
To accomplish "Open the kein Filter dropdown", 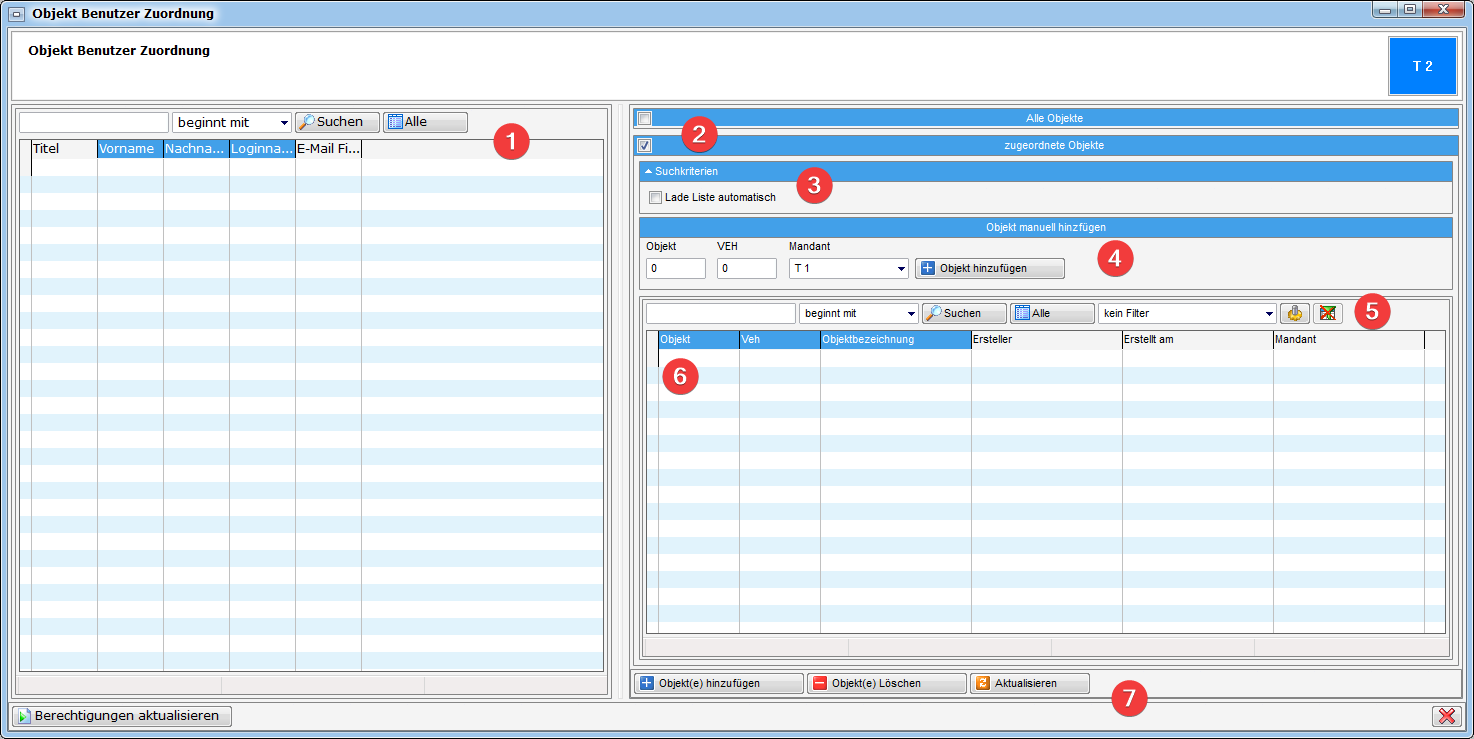I will coord(1187,313).
